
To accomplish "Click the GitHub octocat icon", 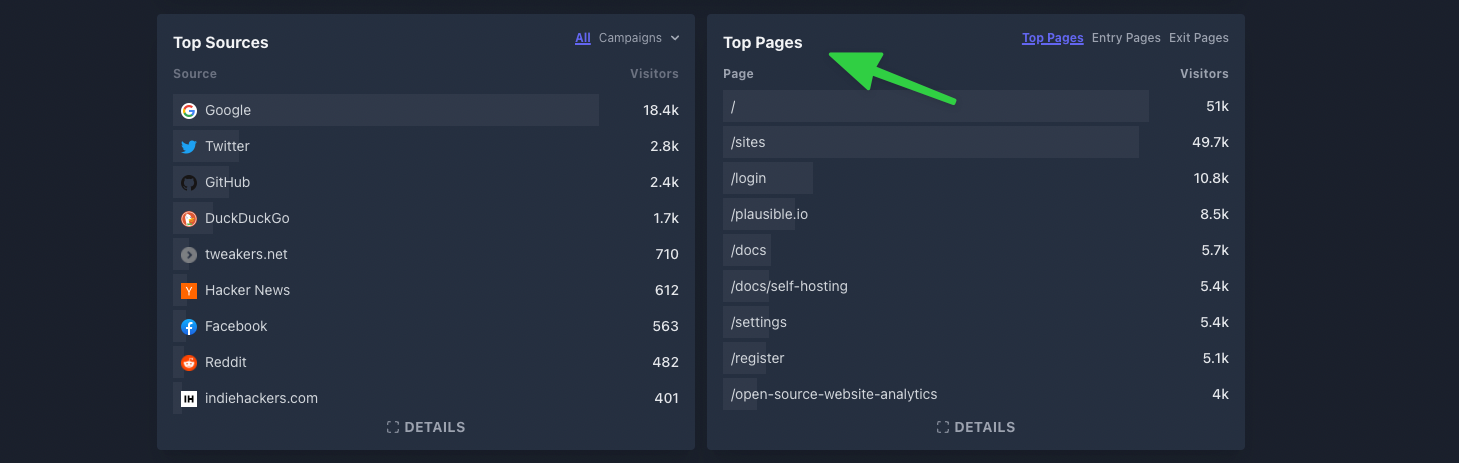I will (189, 182).
